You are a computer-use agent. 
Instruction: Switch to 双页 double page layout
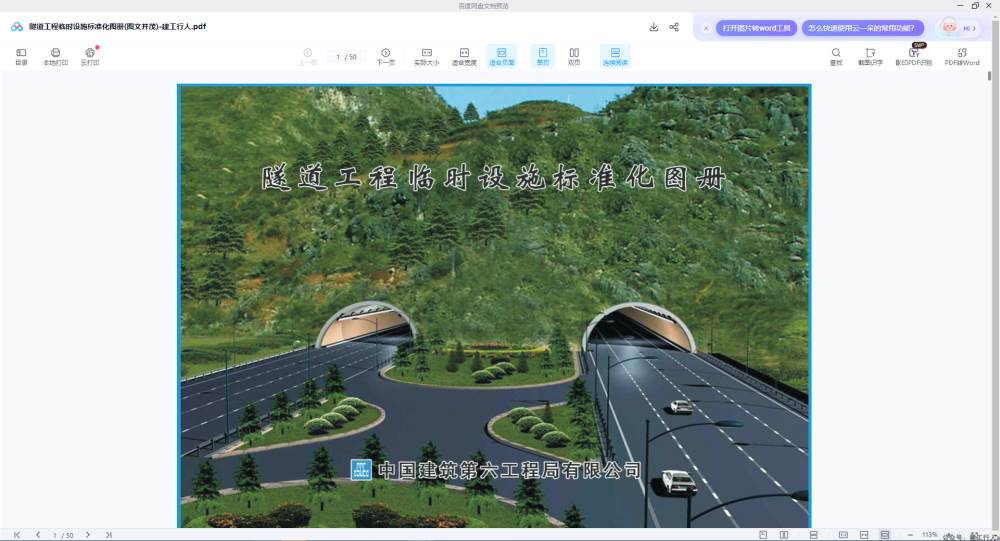point(574,57)
